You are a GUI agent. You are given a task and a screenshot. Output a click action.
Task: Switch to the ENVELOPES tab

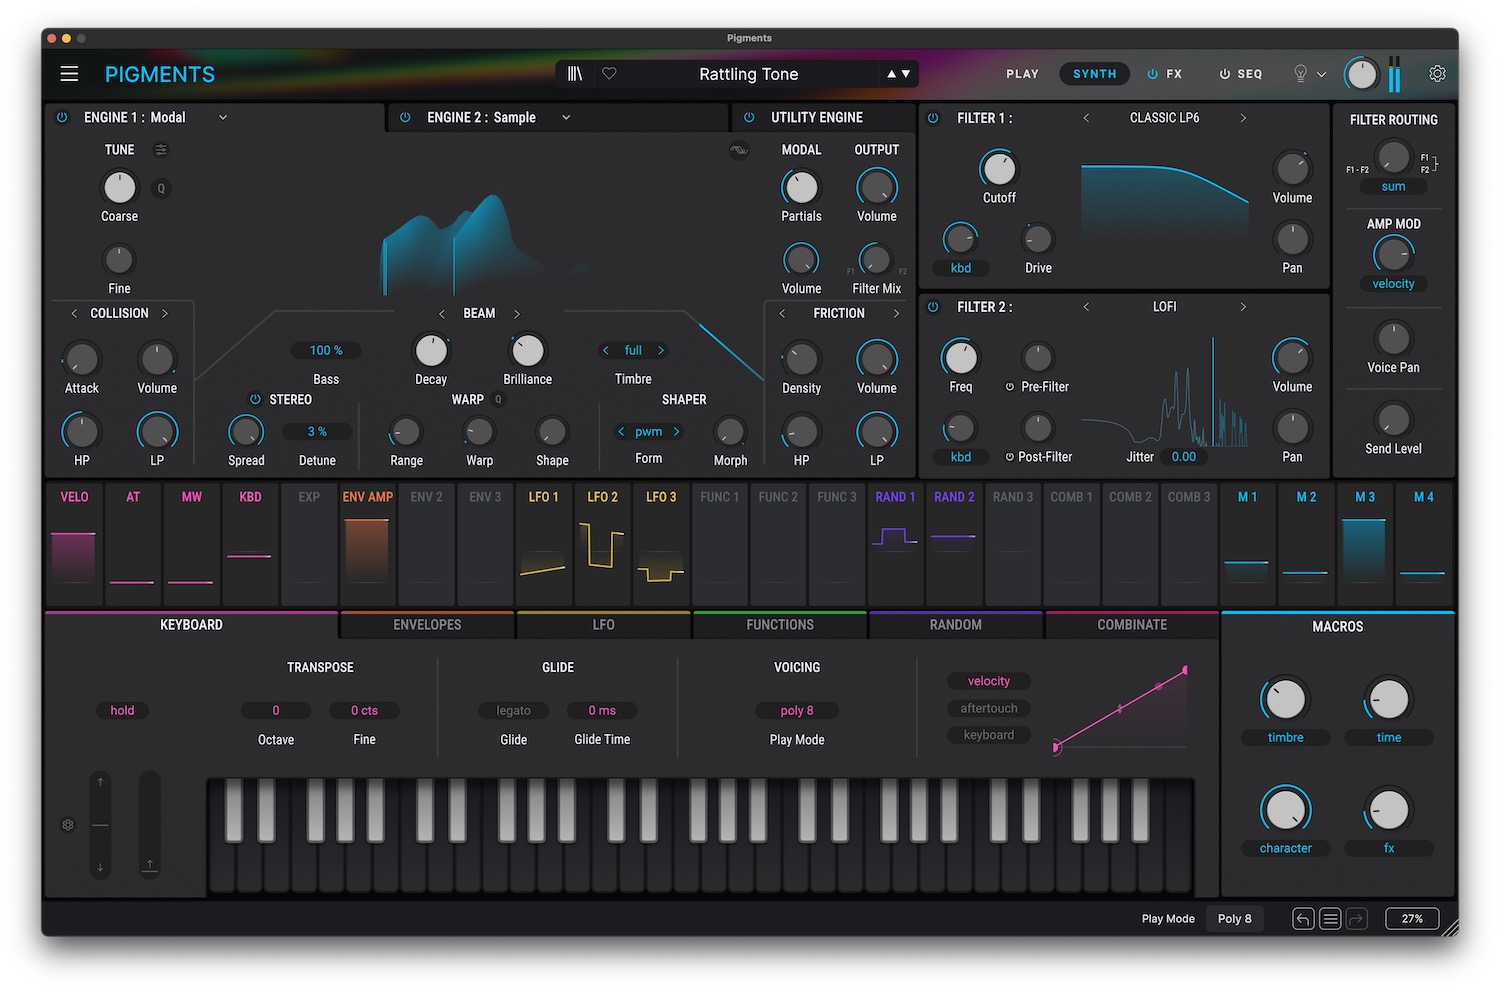(x=427, y=625)
